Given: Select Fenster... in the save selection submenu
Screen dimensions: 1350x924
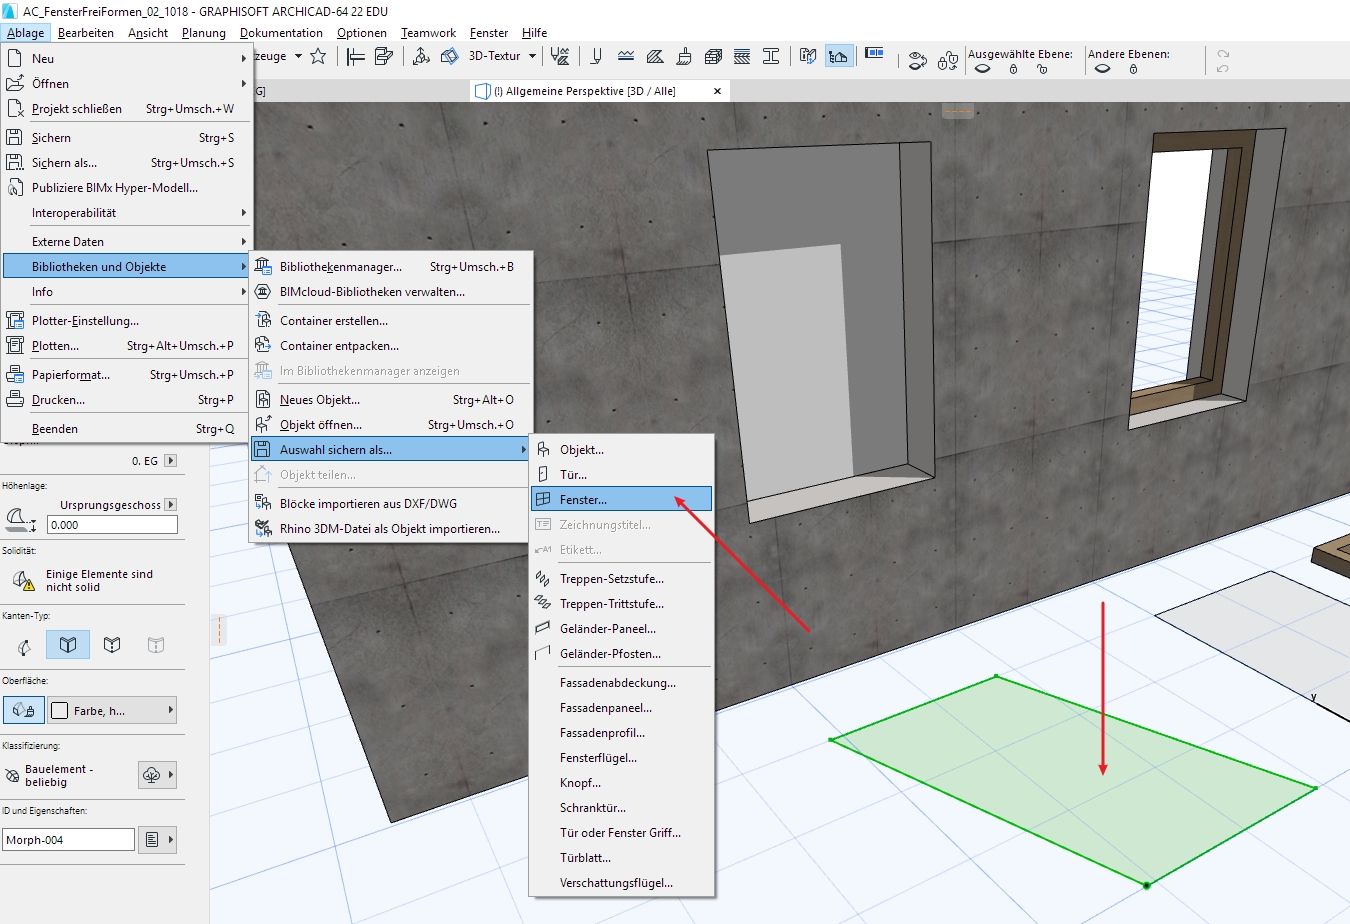Looking at the screenshot, I should click(x=621, y=499).
